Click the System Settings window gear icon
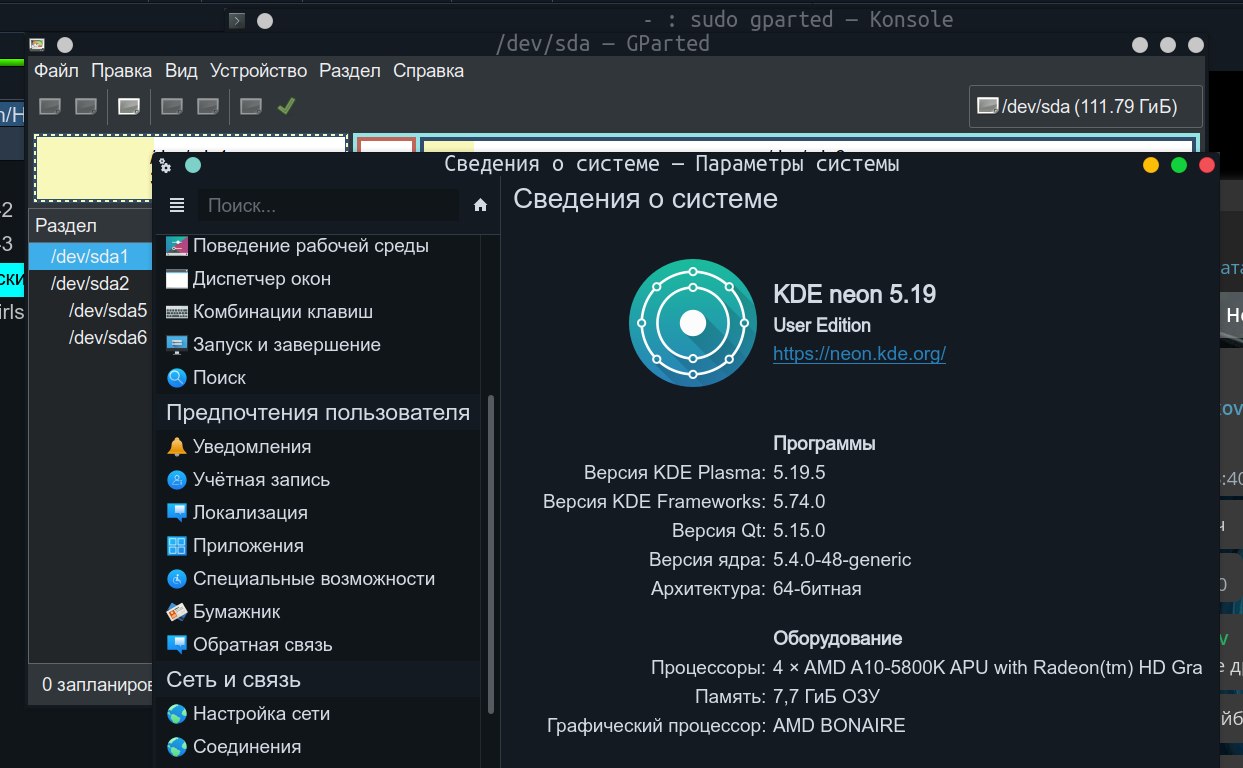Viewport: 1243px width, 768px height. [x=166, y=165]
